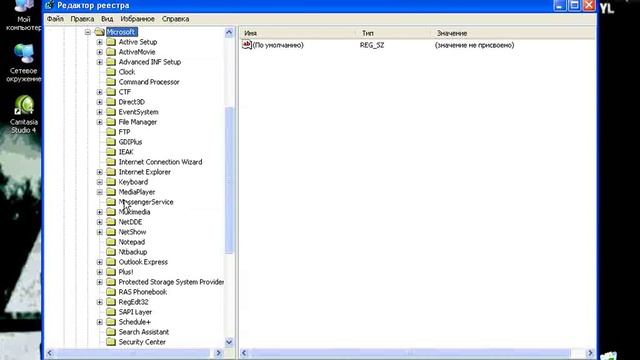Open Мой компьютер desktop icon
Screen dimensions: 640x360
click(x=24, y=15)
